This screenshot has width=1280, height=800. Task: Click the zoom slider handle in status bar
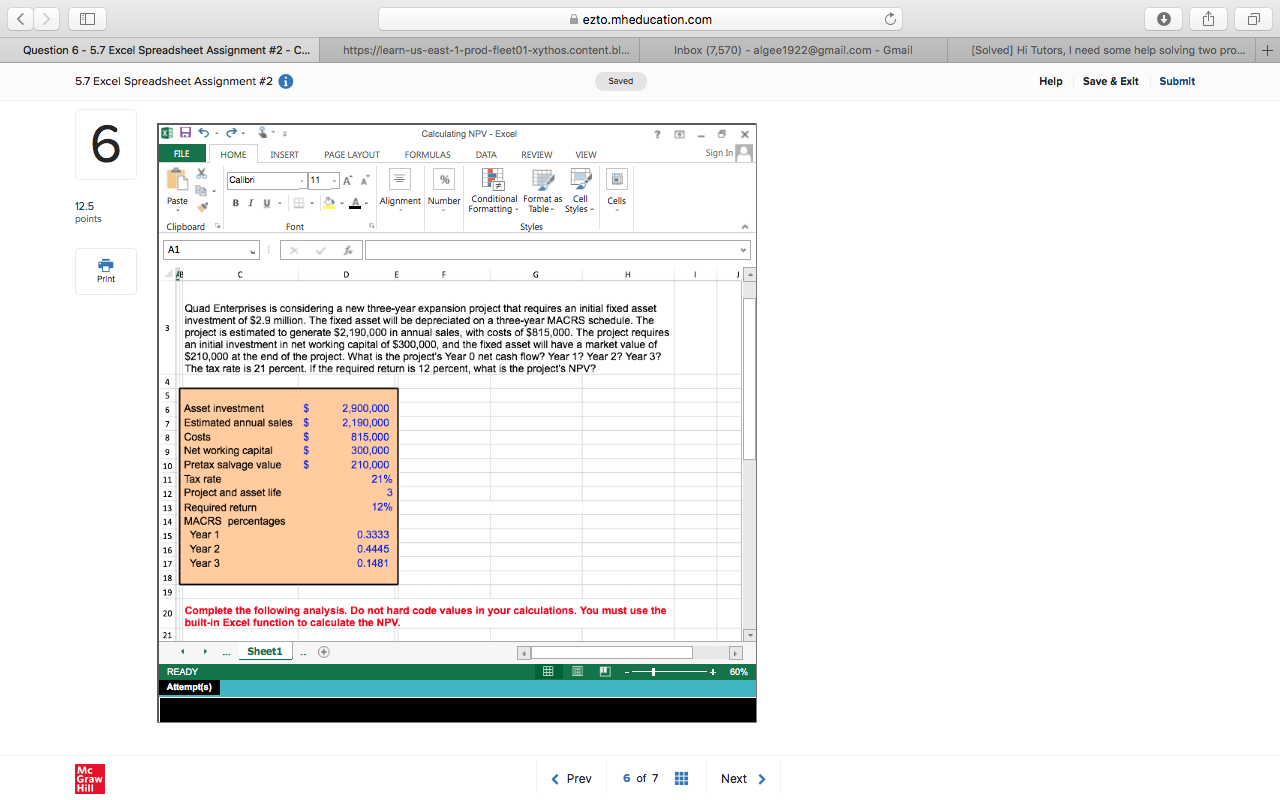653,672
